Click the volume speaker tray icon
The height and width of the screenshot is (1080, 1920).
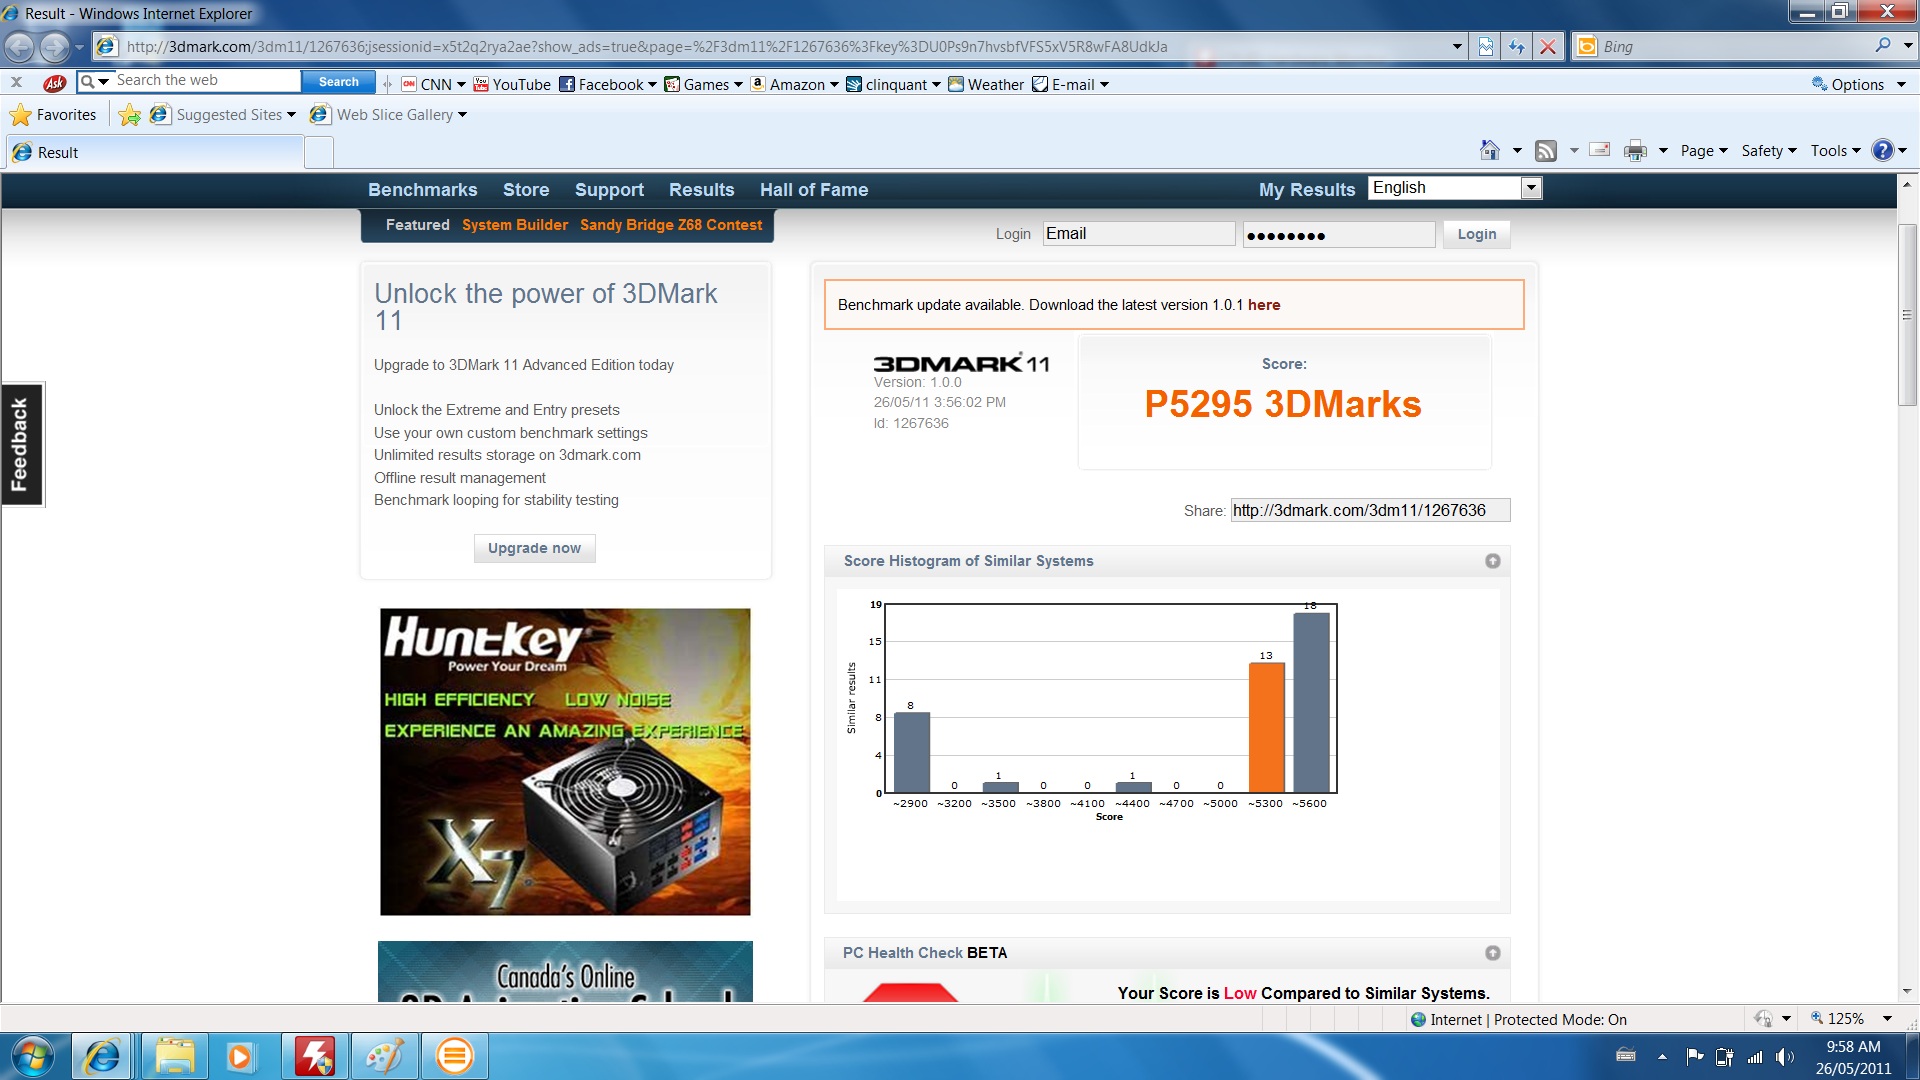[1785, 1057]
